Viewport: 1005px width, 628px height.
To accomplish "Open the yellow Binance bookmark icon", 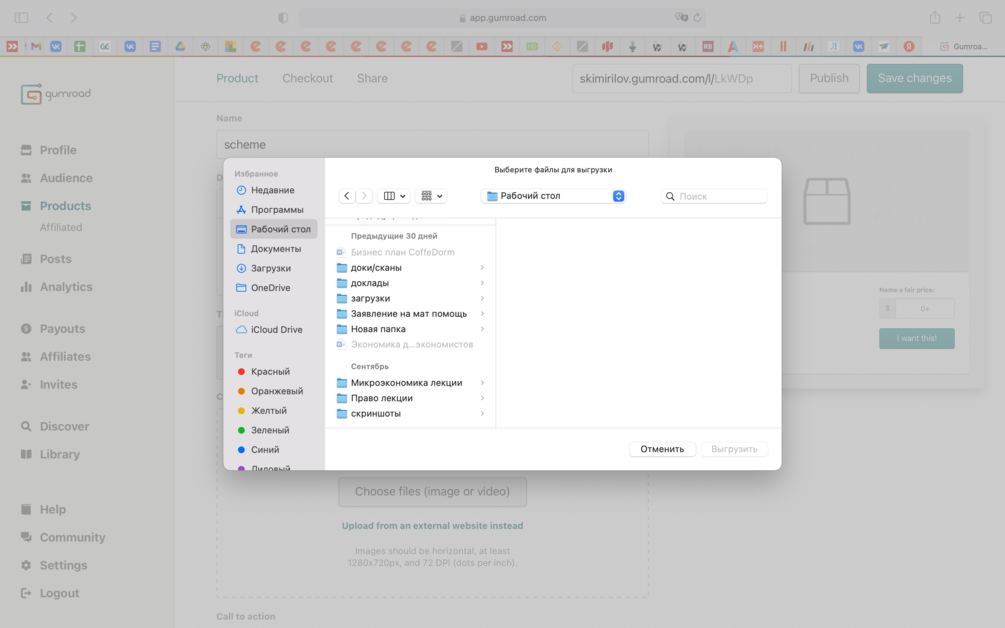I will (557, 46).
